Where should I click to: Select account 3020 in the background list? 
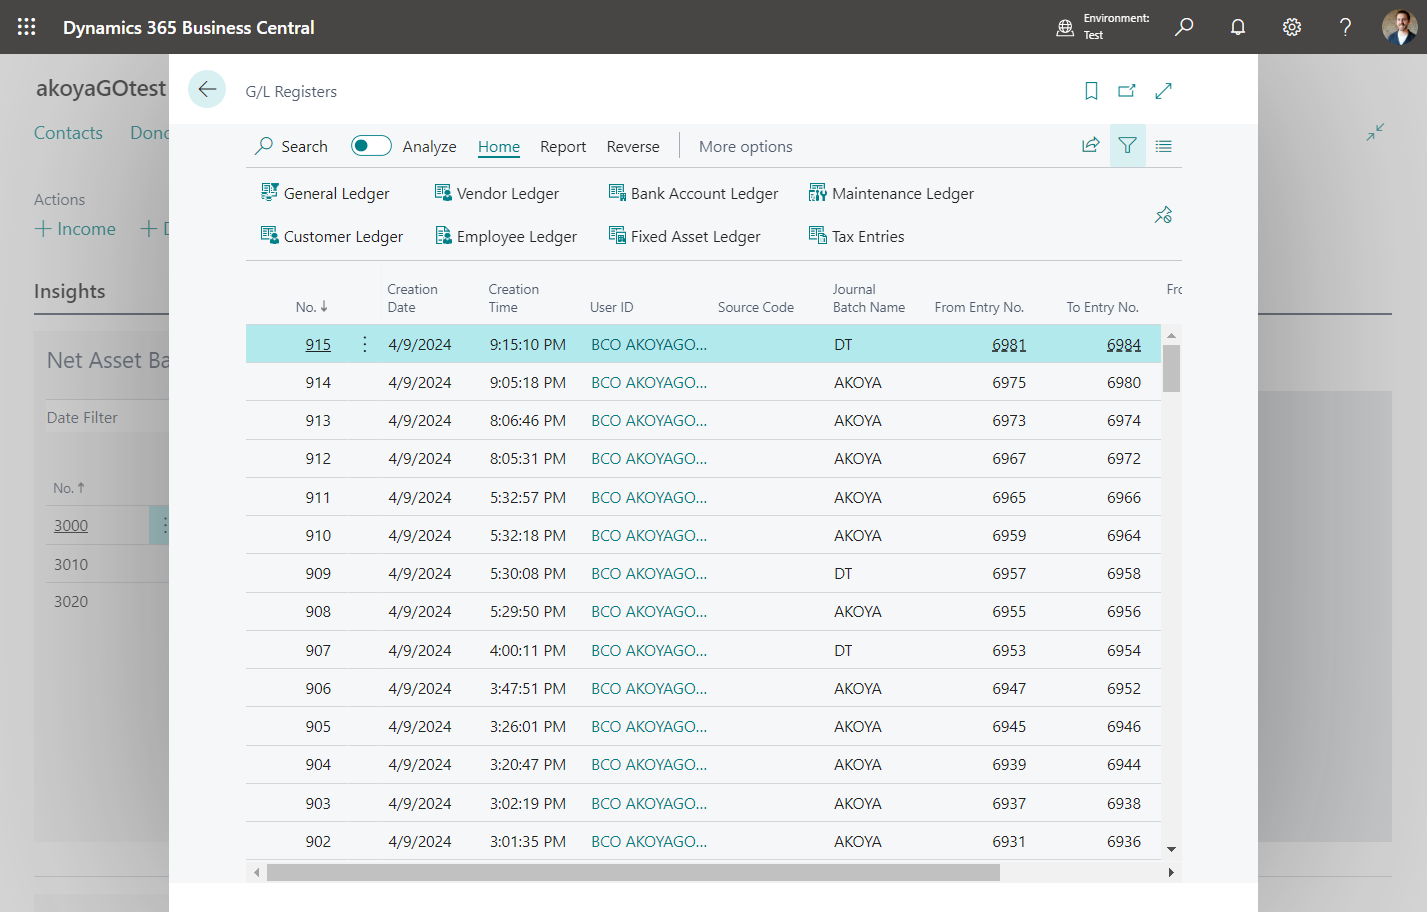point(71,601)
